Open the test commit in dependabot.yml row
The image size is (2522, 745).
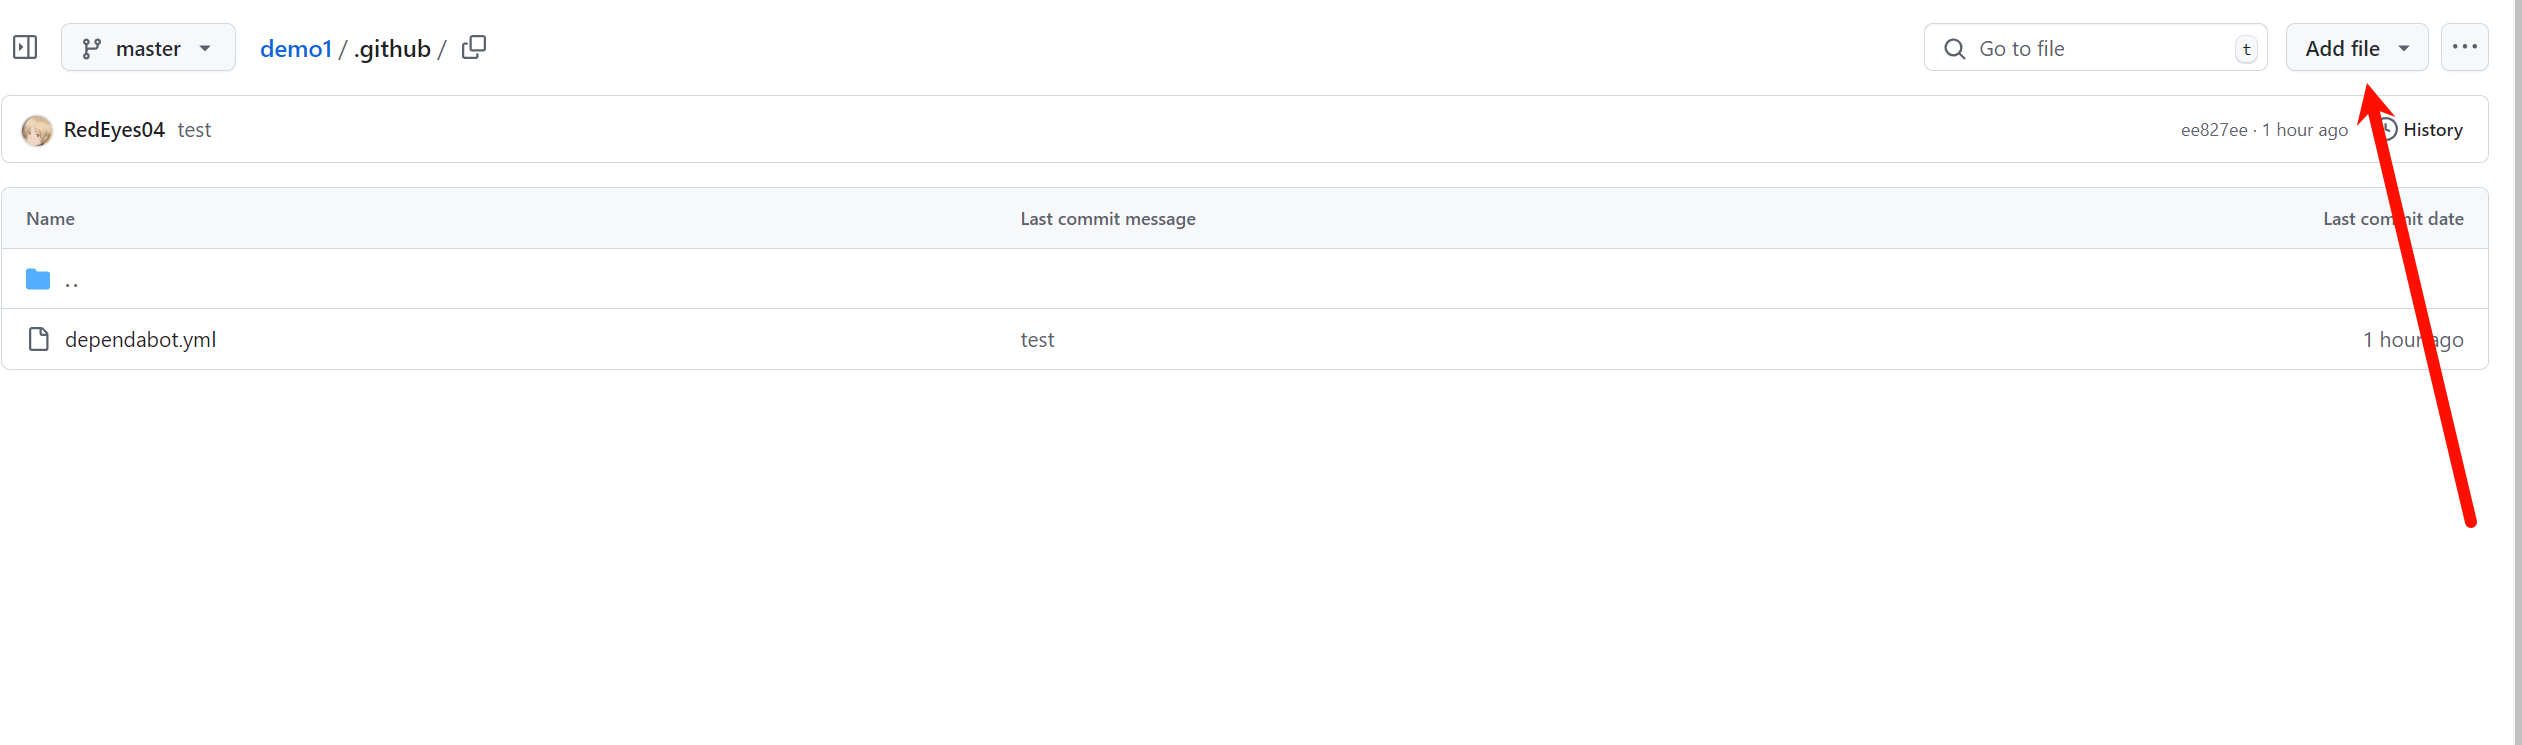[x=1037, y=340]
